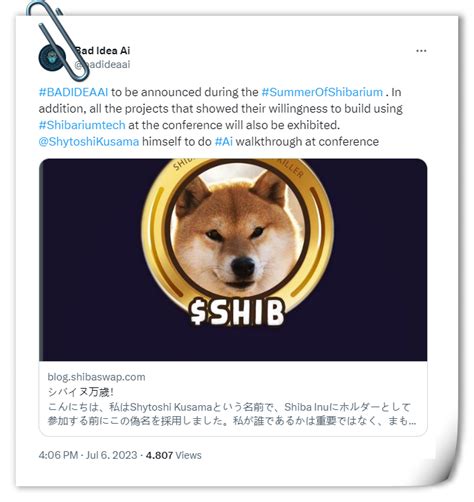Click the Japanese card description text
The width and height of the screenshot is (474, 502).
[x=231, y=414]
